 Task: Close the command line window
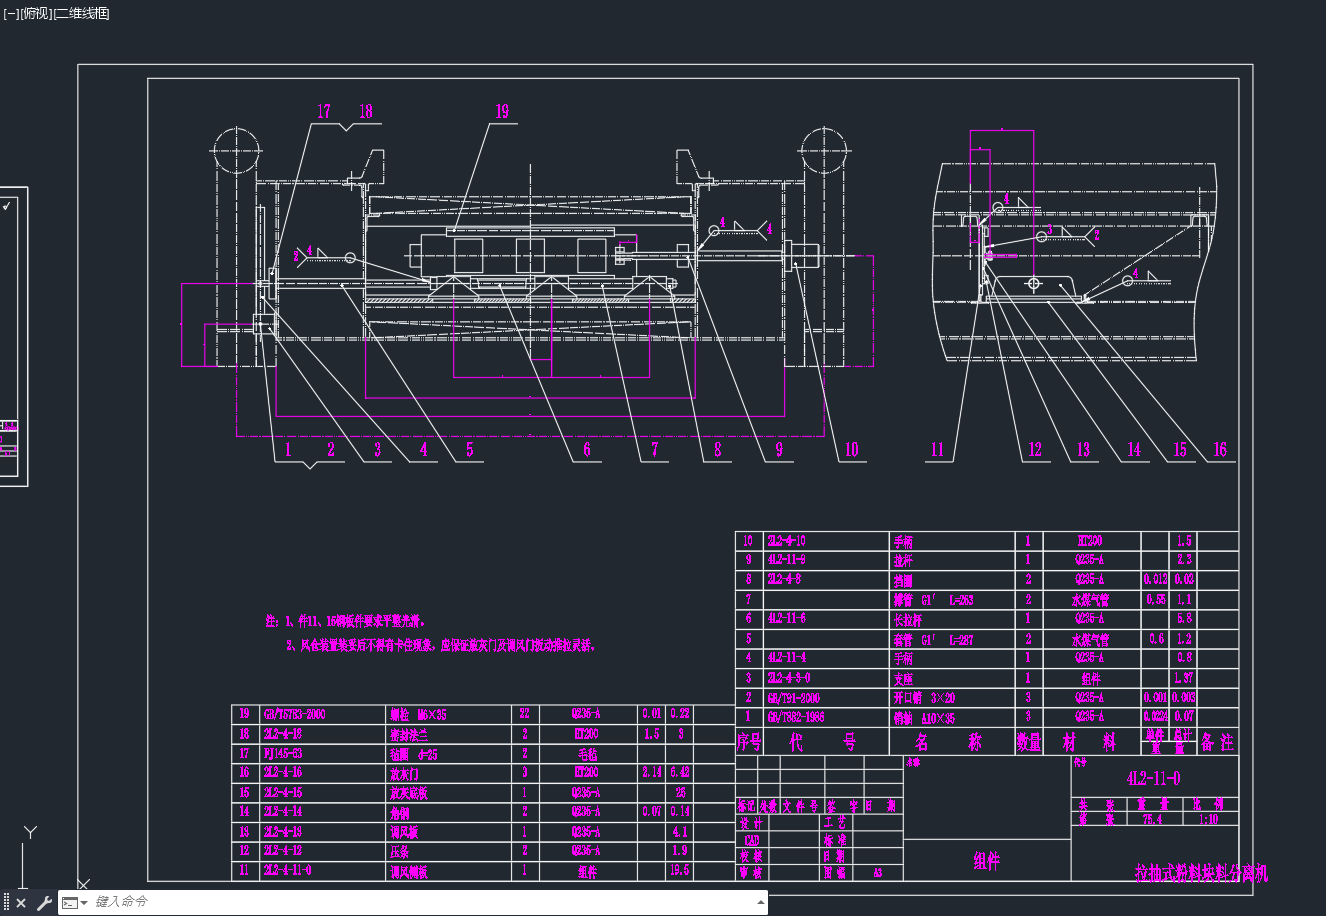(21, 903)
